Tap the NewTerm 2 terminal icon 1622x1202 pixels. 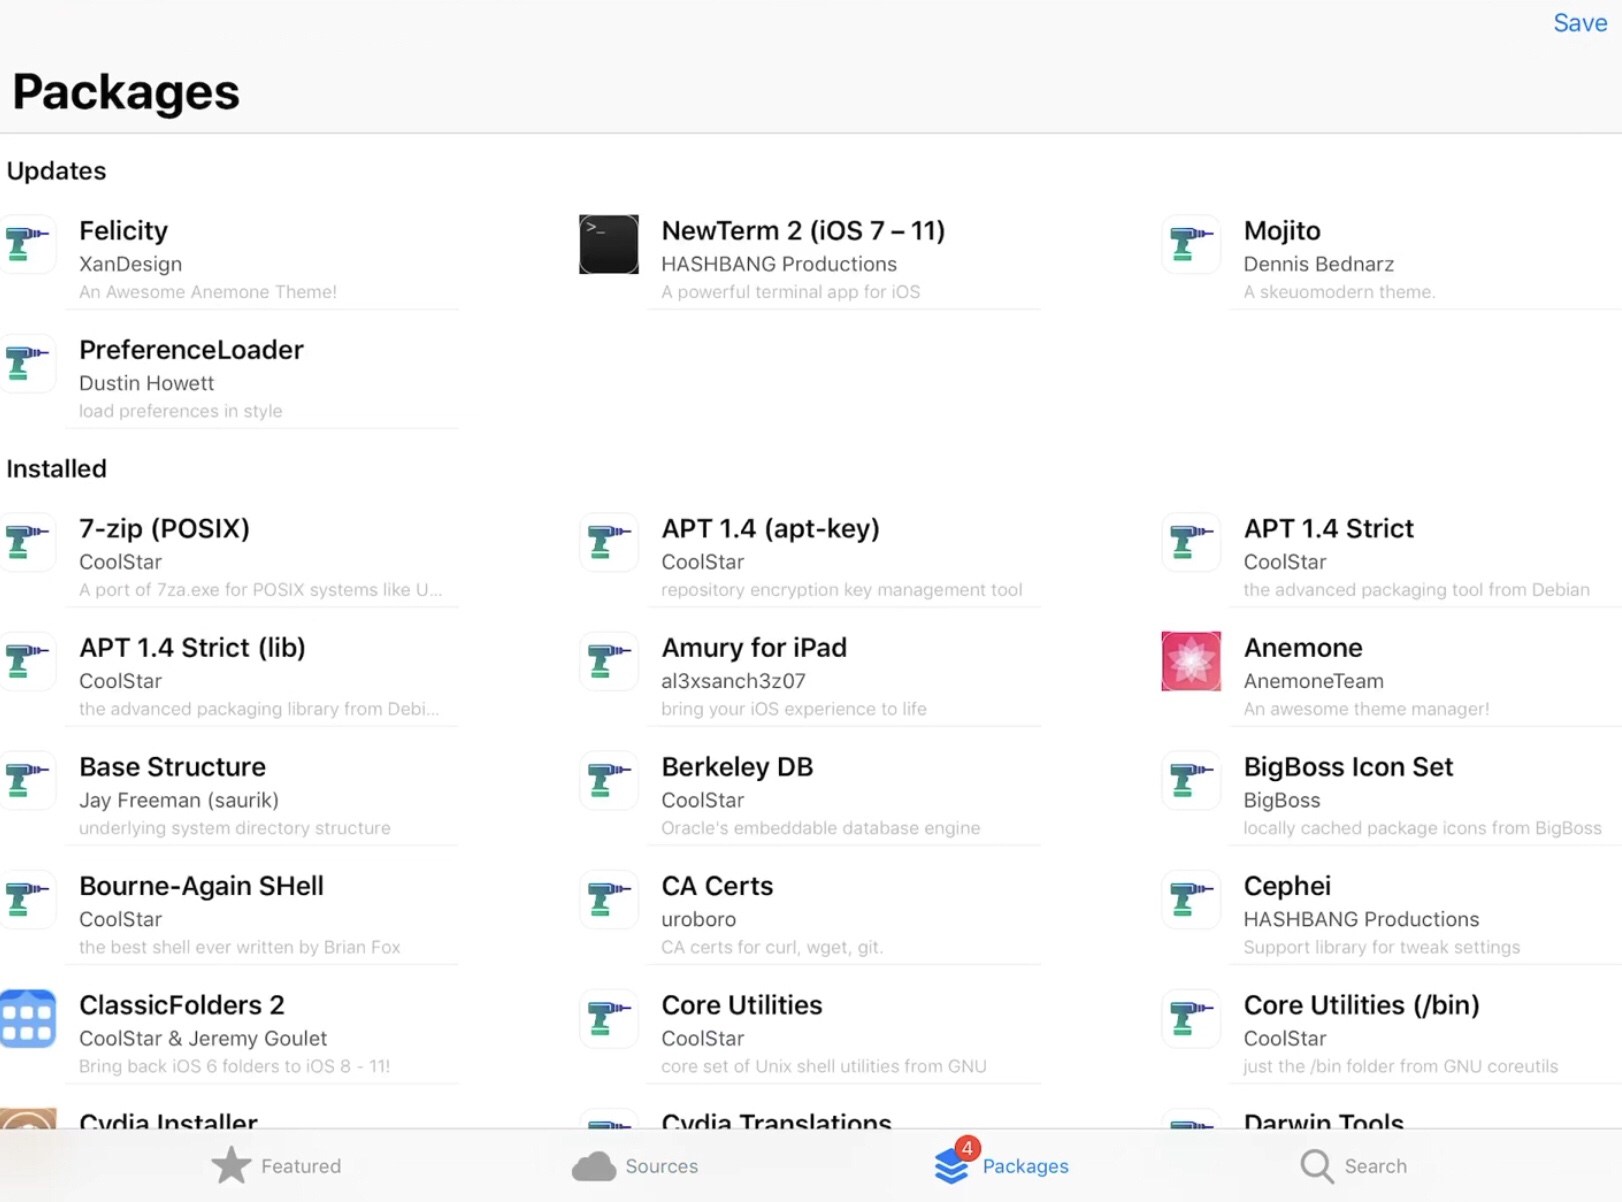coord(608,244)
